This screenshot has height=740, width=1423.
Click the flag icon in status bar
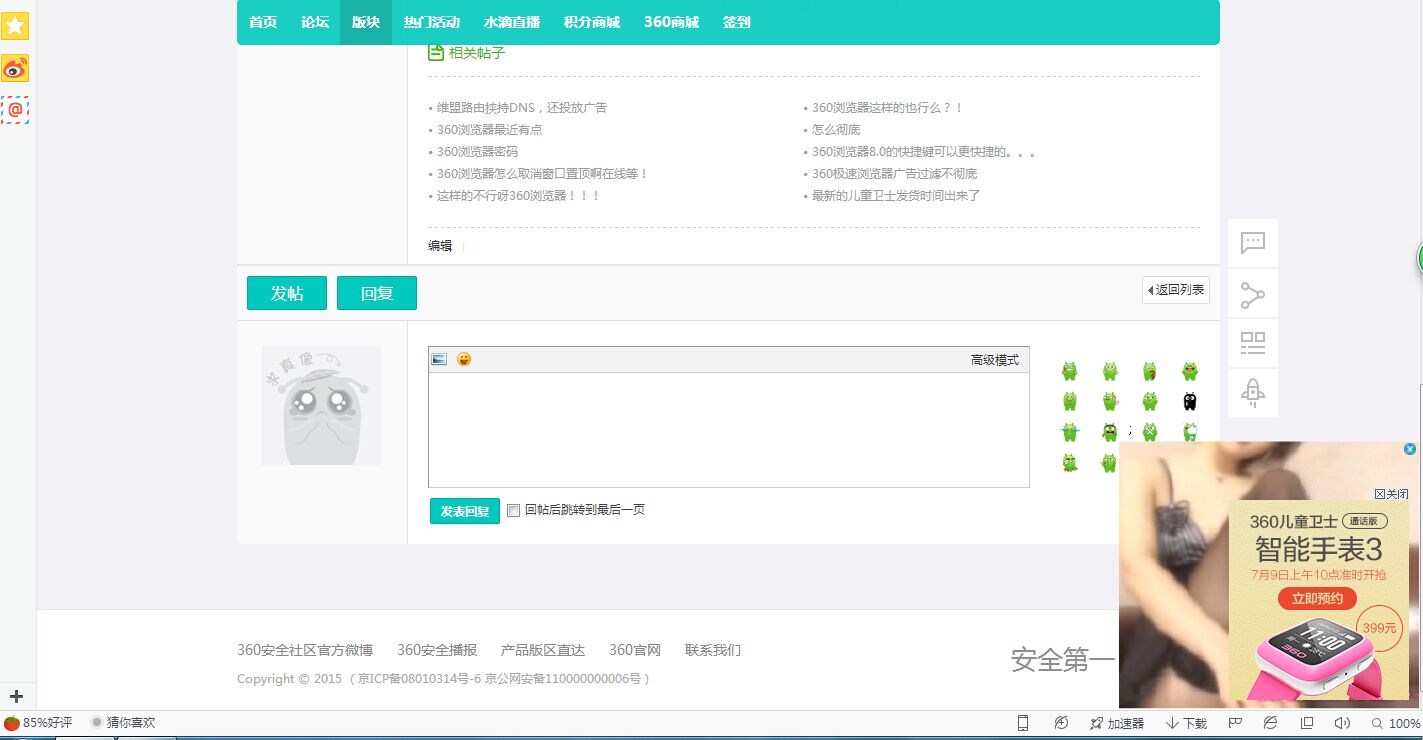(1236, 723)
